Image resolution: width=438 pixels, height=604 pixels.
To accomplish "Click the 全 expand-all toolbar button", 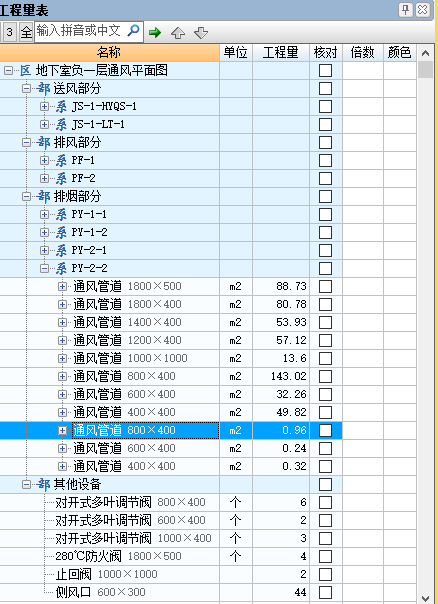I will [x=26, y=32].
